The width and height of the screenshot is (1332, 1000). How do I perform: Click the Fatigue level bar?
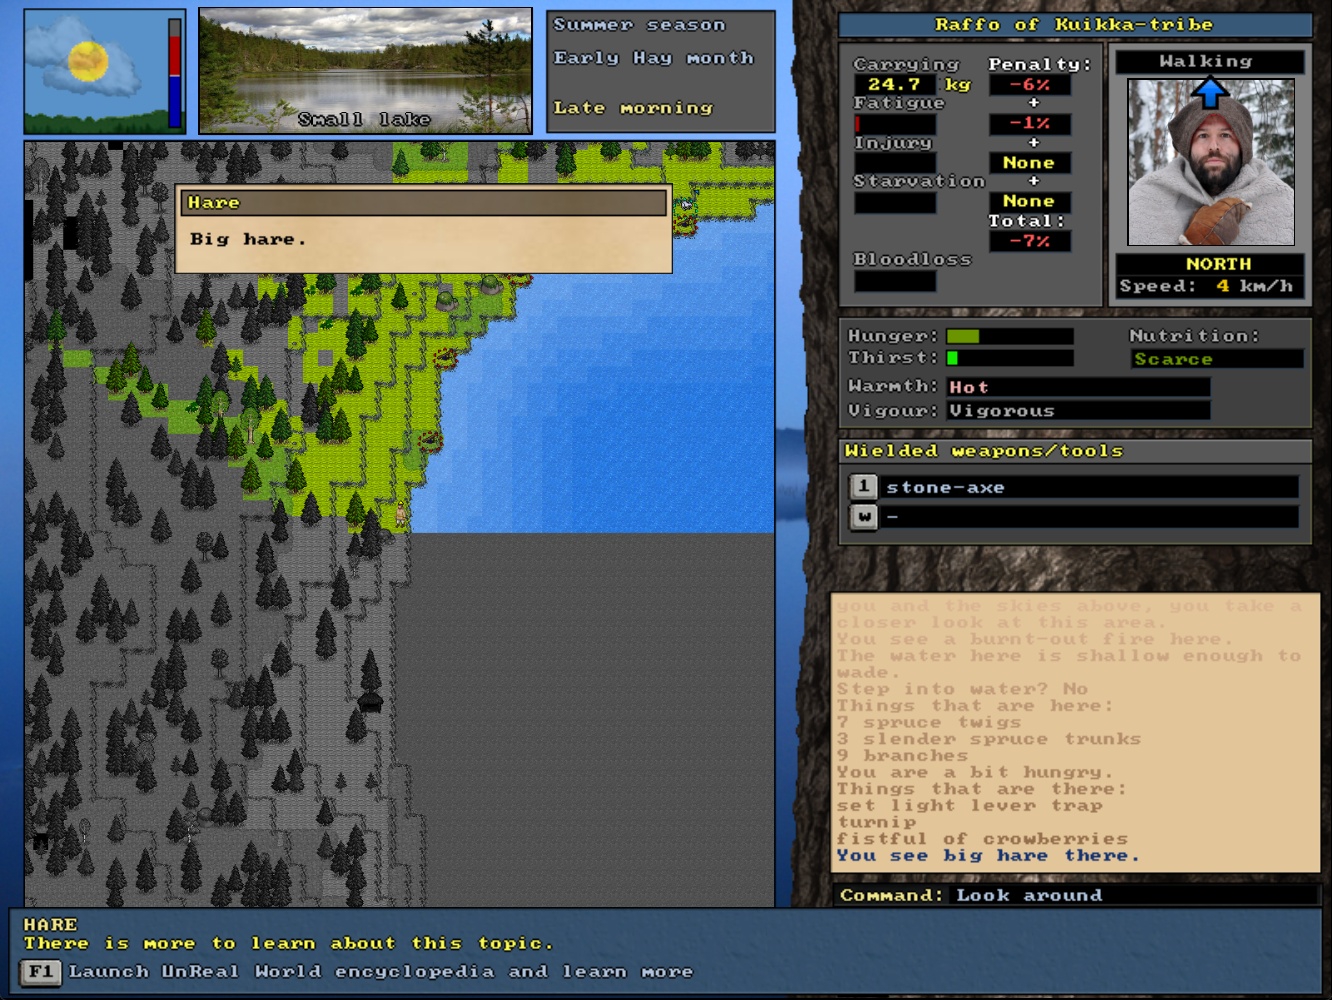895,124
